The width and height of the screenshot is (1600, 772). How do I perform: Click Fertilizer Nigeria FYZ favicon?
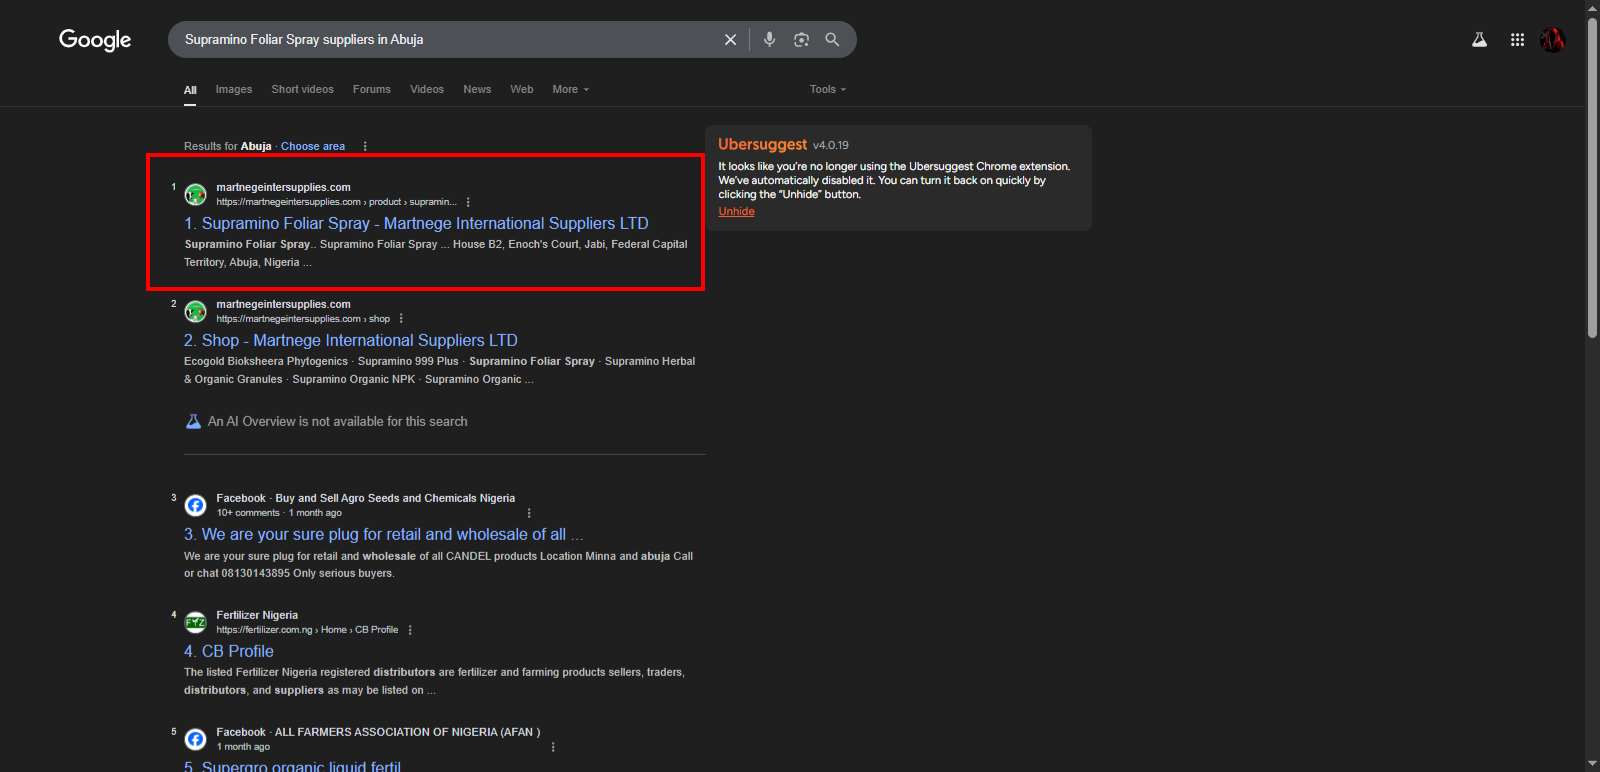(196, 622)
